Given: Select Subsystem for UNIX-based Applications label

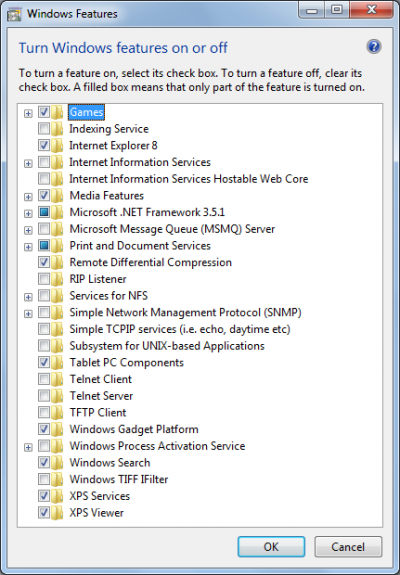Looking at the screenshot, I should 167,346.
